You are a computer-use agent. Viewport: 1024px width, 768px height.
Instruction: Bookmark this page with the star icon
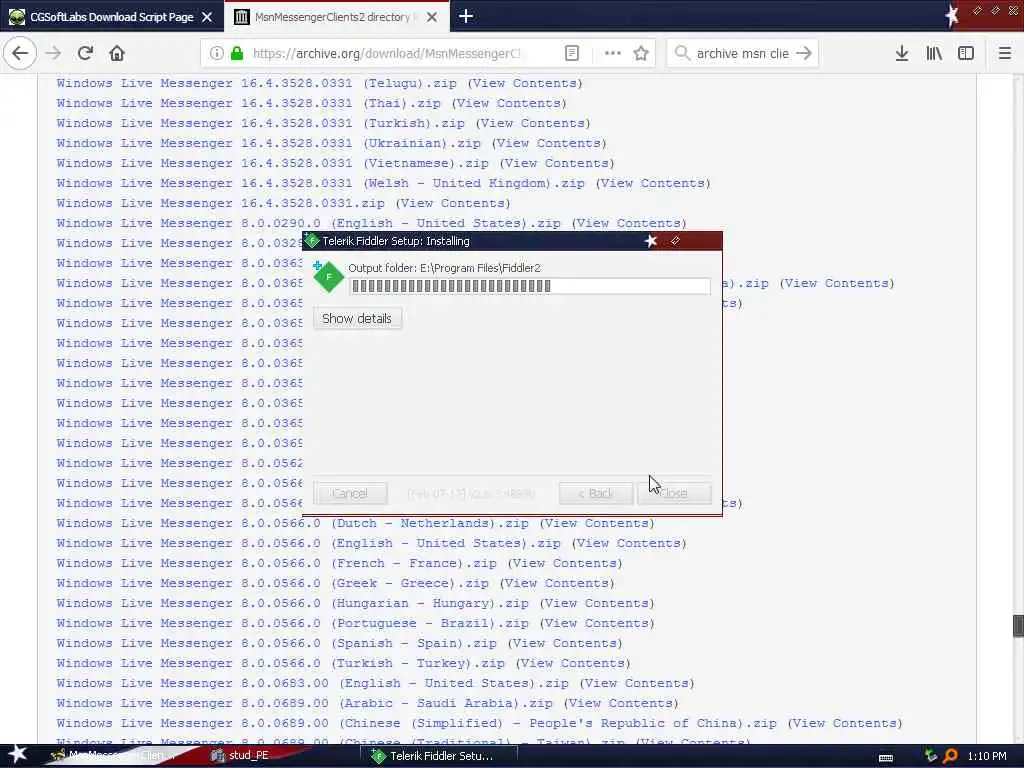click(641, 53)
